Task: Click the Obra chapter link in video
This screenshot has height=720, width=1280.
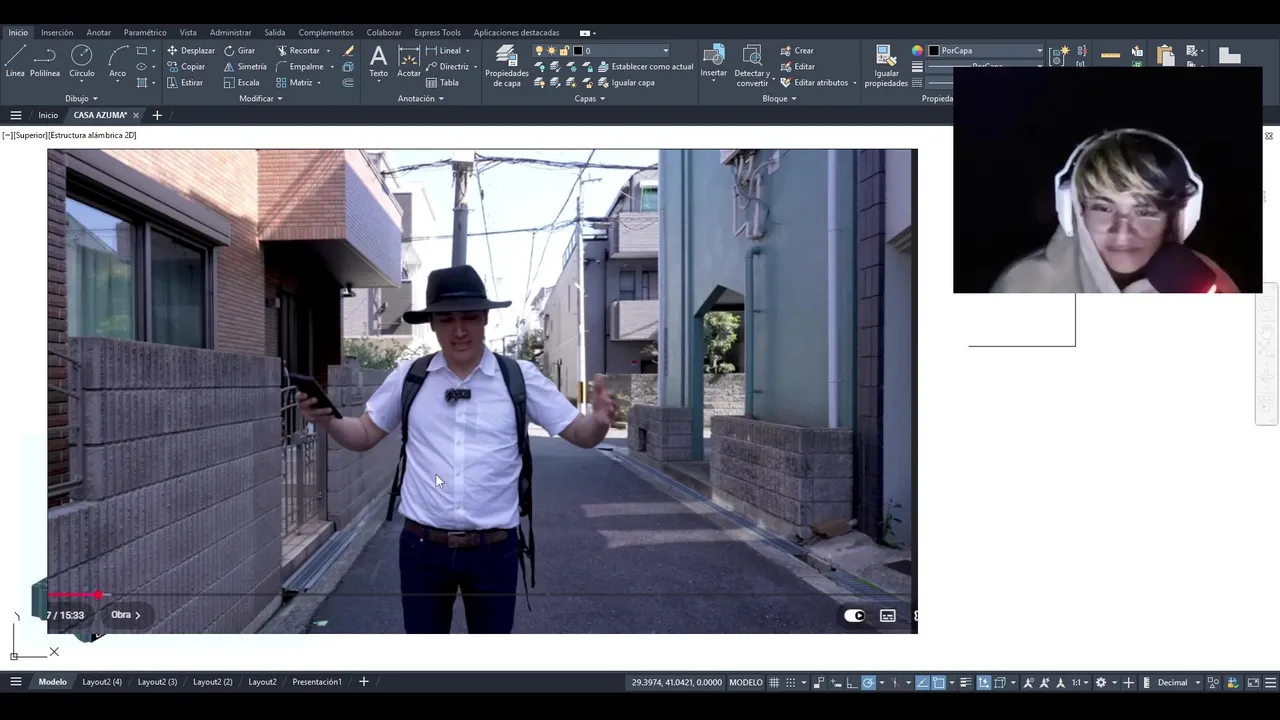Action: point(125,615)
